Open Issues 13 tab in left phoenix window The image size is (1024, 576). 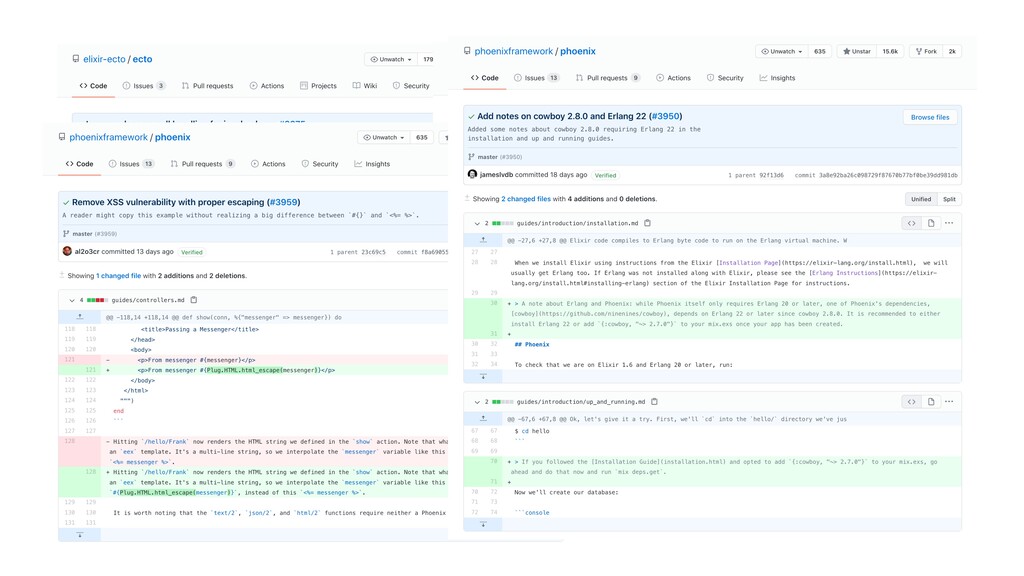[131, 164]
